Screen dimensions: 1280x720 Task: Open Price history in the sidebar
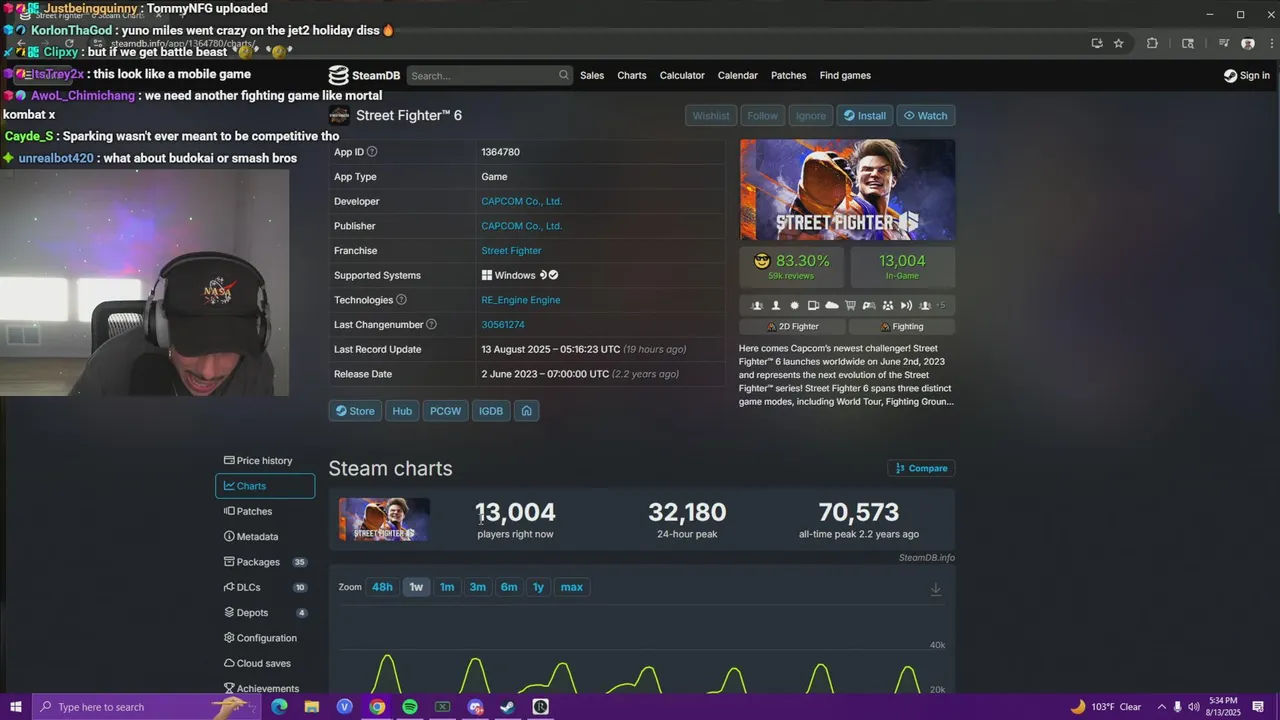coord(265,461)
